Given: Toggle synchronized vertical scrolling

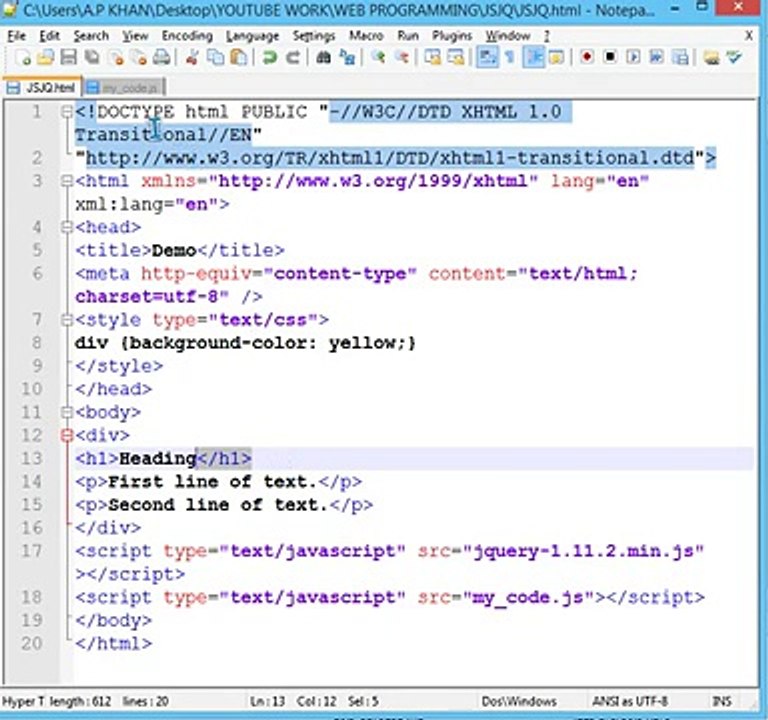Looking at the screenshot, I should click(432, 58).
